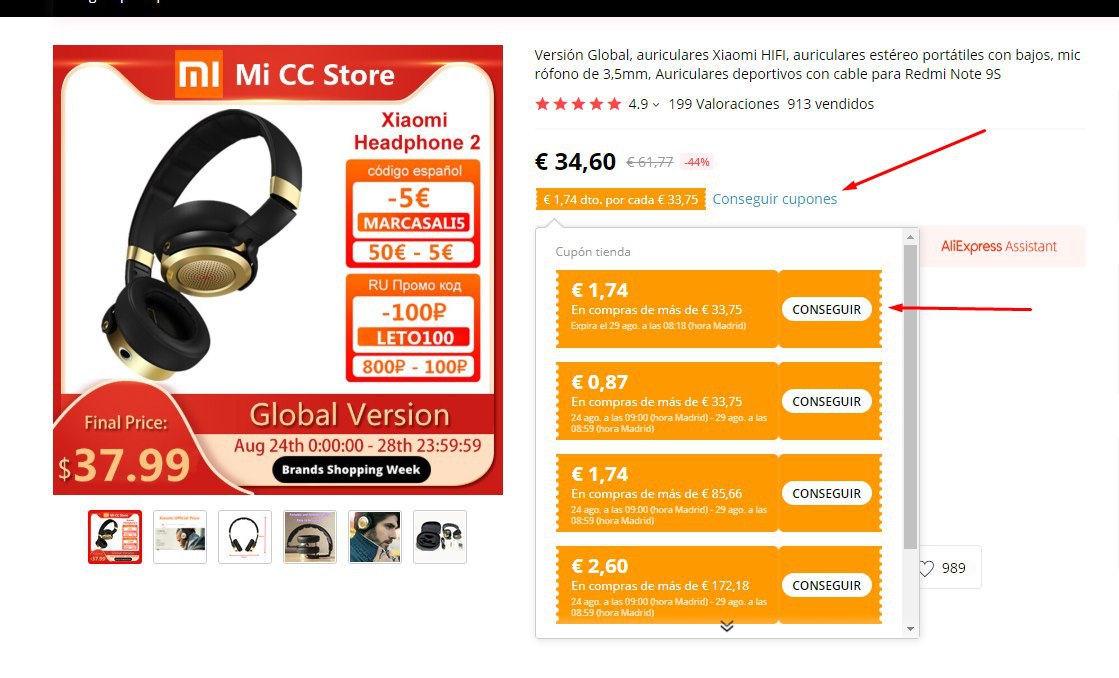Click the scroll-up arrow of the coupon list
Viewport: 1119px width, 678px height.
tap(910, 237)
